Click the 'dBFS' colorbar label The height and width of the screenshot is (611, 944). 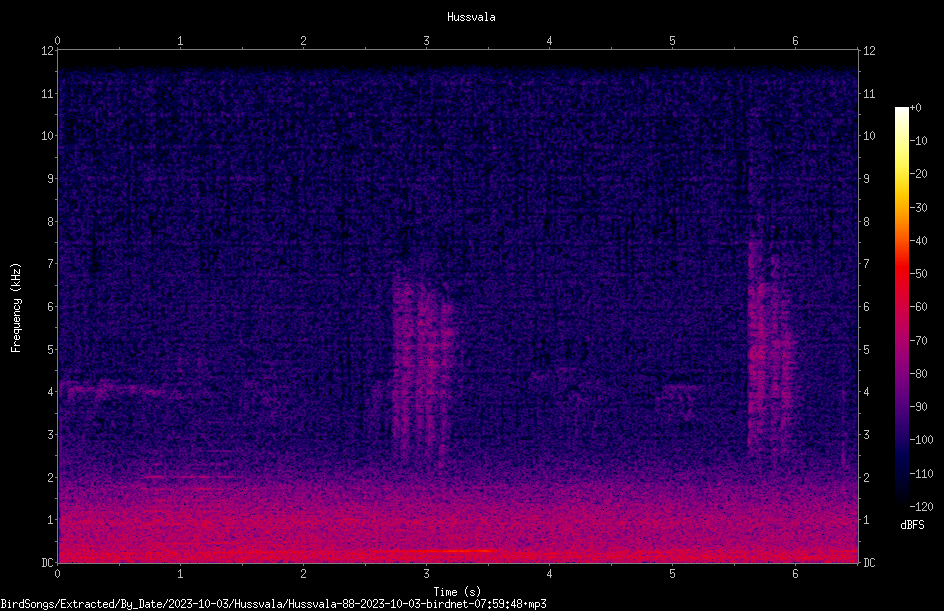click(912, 525)
